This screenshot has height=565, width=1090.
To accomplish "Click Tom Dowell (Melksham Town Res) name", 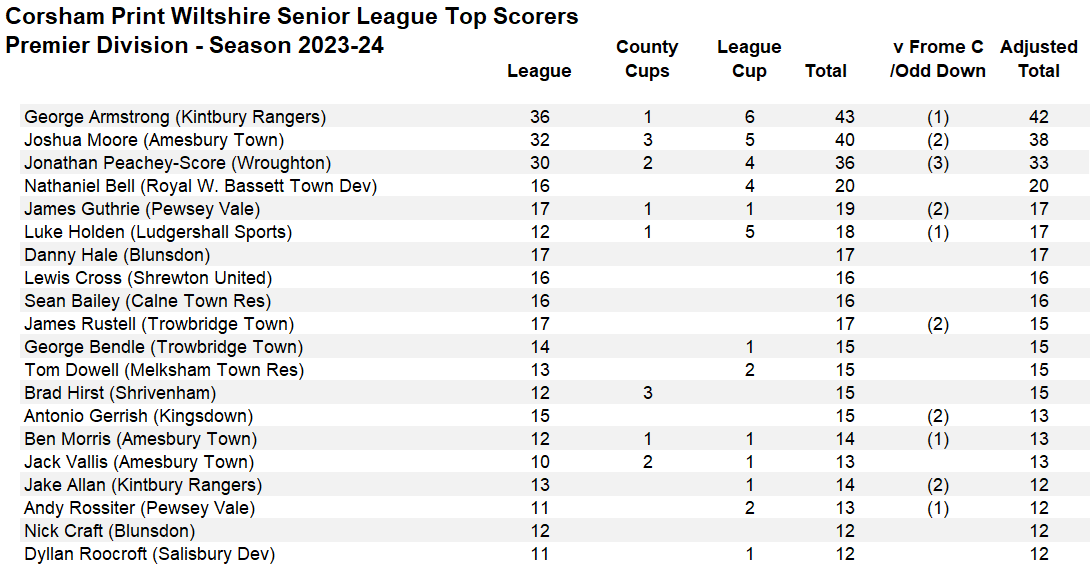I will 164,370.
